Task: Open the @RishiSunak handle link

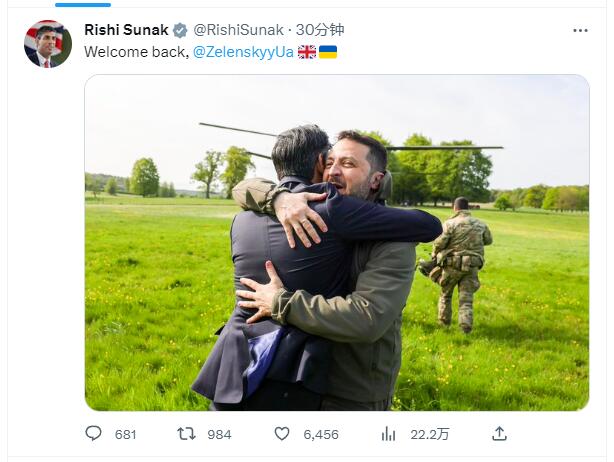Action: [231, 30]
